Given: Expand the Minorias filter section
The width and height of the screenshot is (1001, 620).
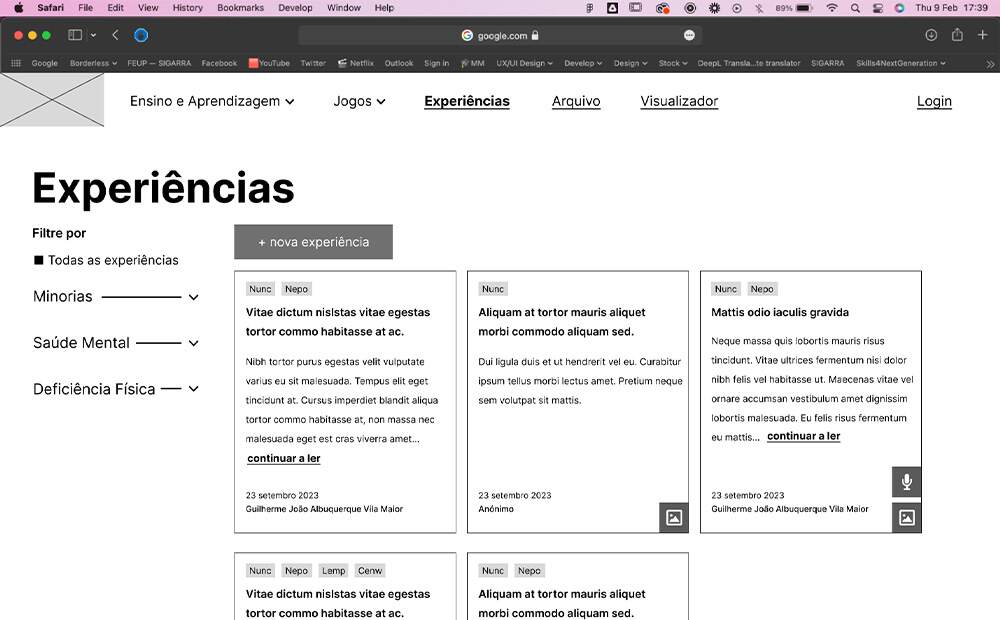Looking at the screenshot, I should [193, 297].
